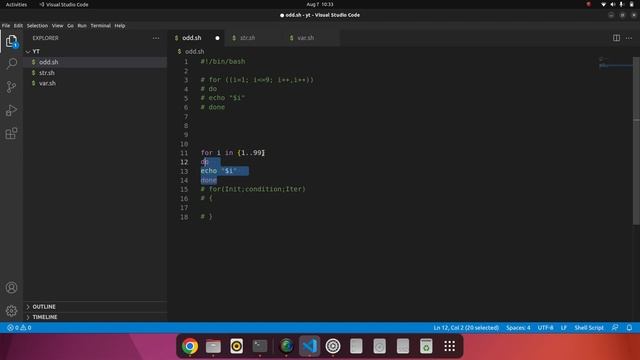
Task: Show Applications grid in the dock
Action: pyautogui.click(x=449, y=346)
